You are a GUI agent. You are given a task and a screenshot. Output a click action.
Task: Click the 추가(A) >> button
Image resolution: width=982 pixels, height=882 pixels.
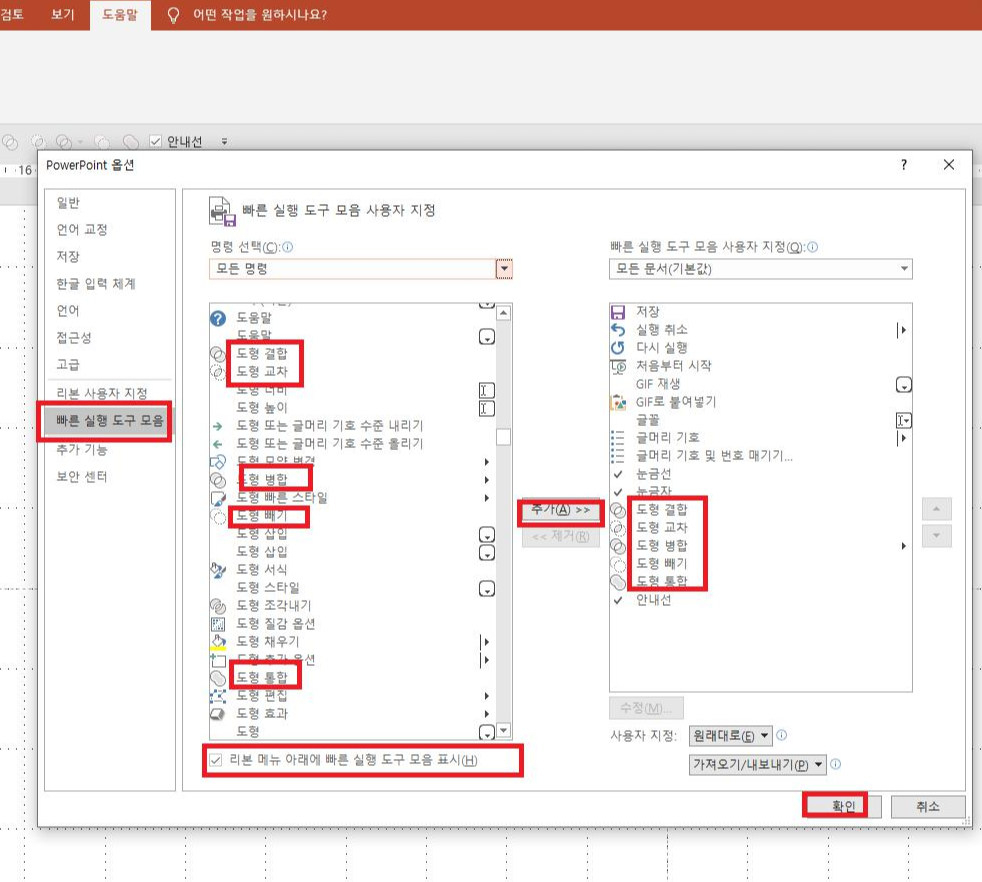561,511
